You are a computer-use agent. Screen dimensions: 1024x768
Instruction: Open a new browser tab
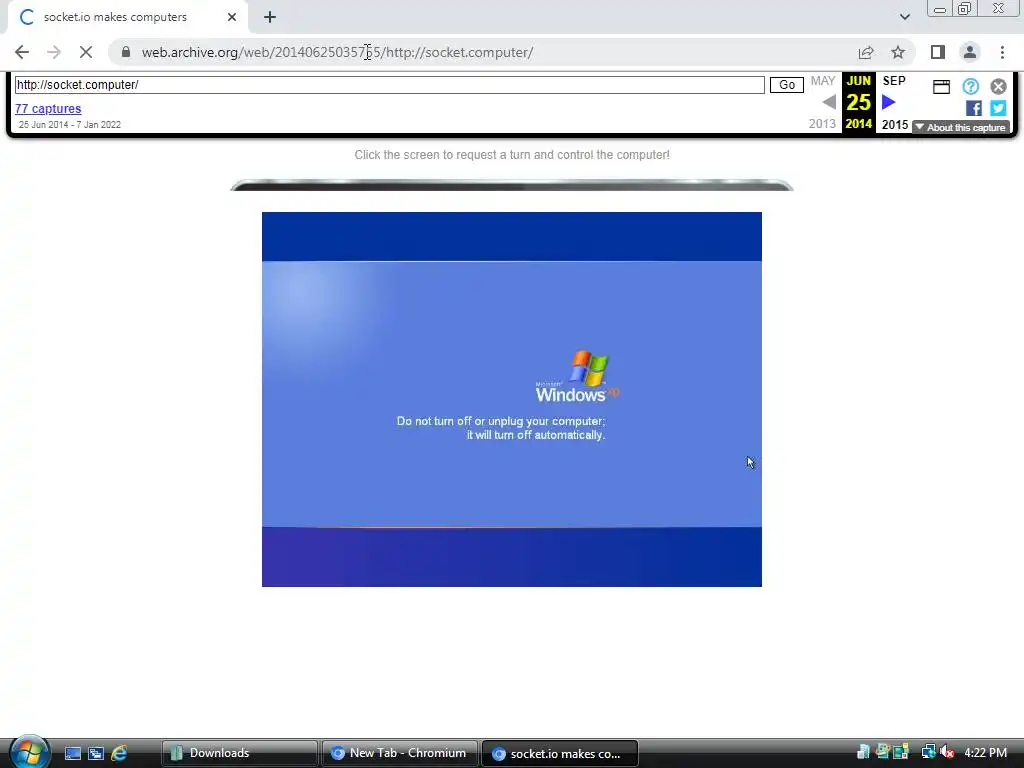[x=270, y=17]
